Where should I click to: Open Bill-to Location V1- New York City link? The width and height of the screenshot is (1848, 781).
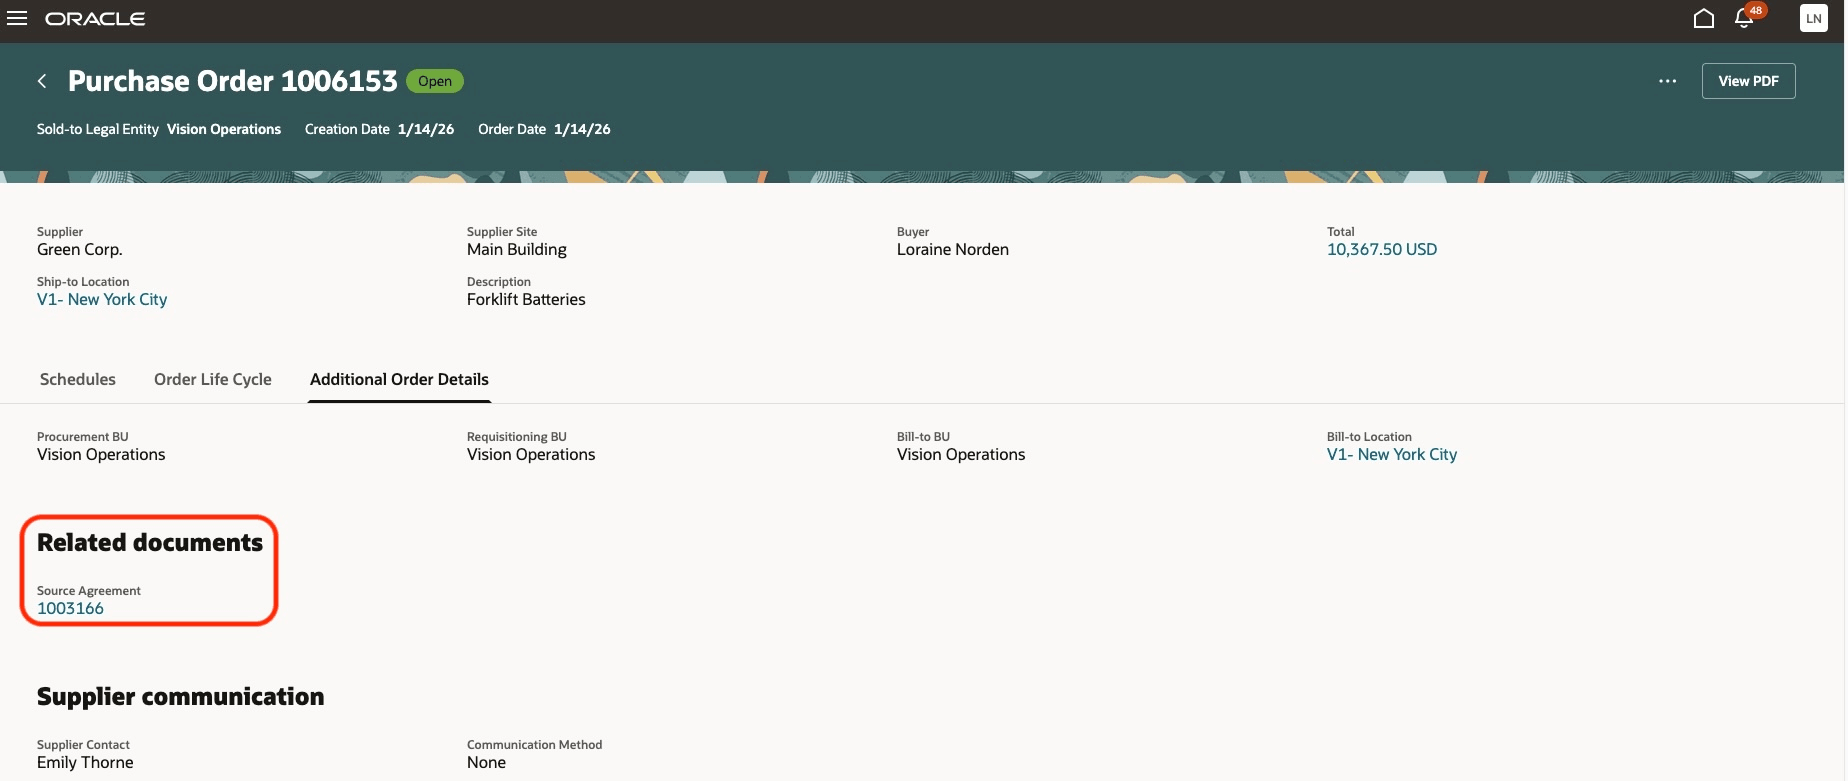(1392, 454)
